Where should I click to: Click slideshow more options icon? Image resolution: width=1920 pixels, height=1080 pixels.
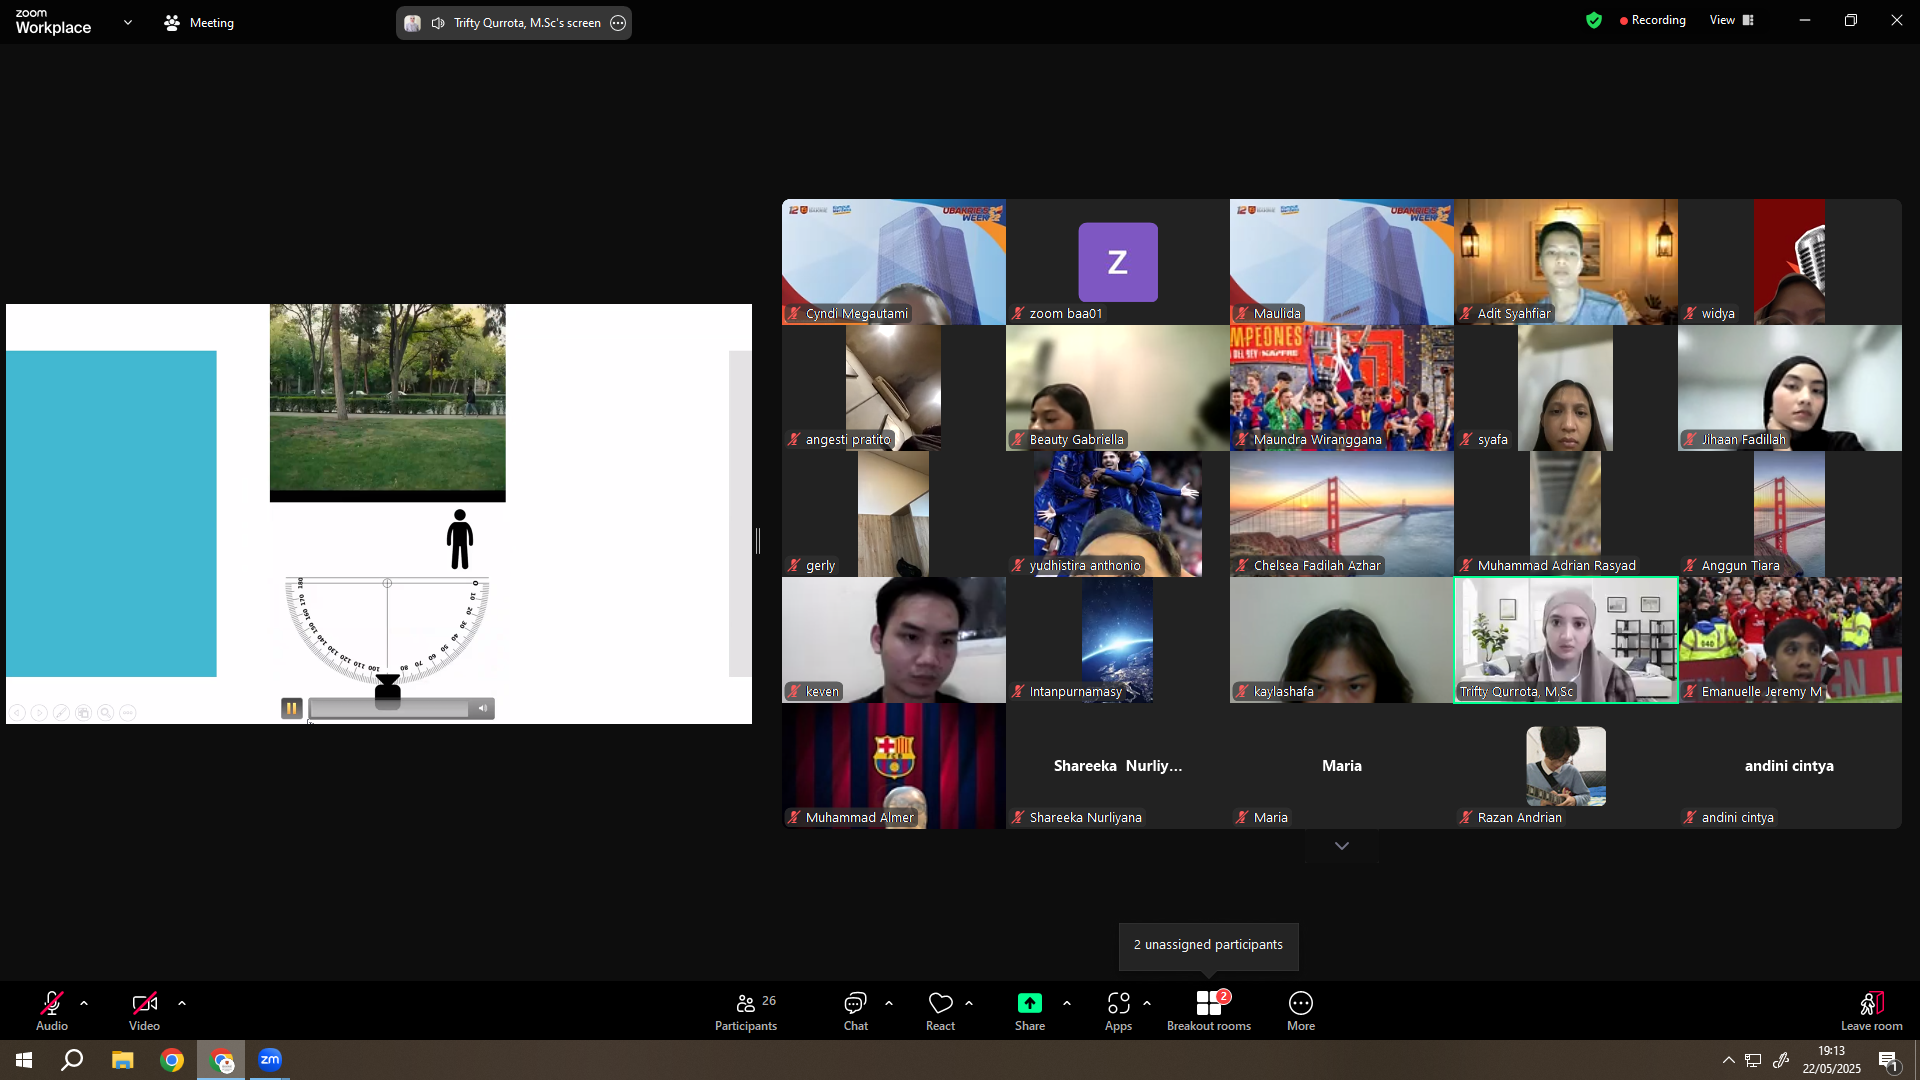point(127,713)
